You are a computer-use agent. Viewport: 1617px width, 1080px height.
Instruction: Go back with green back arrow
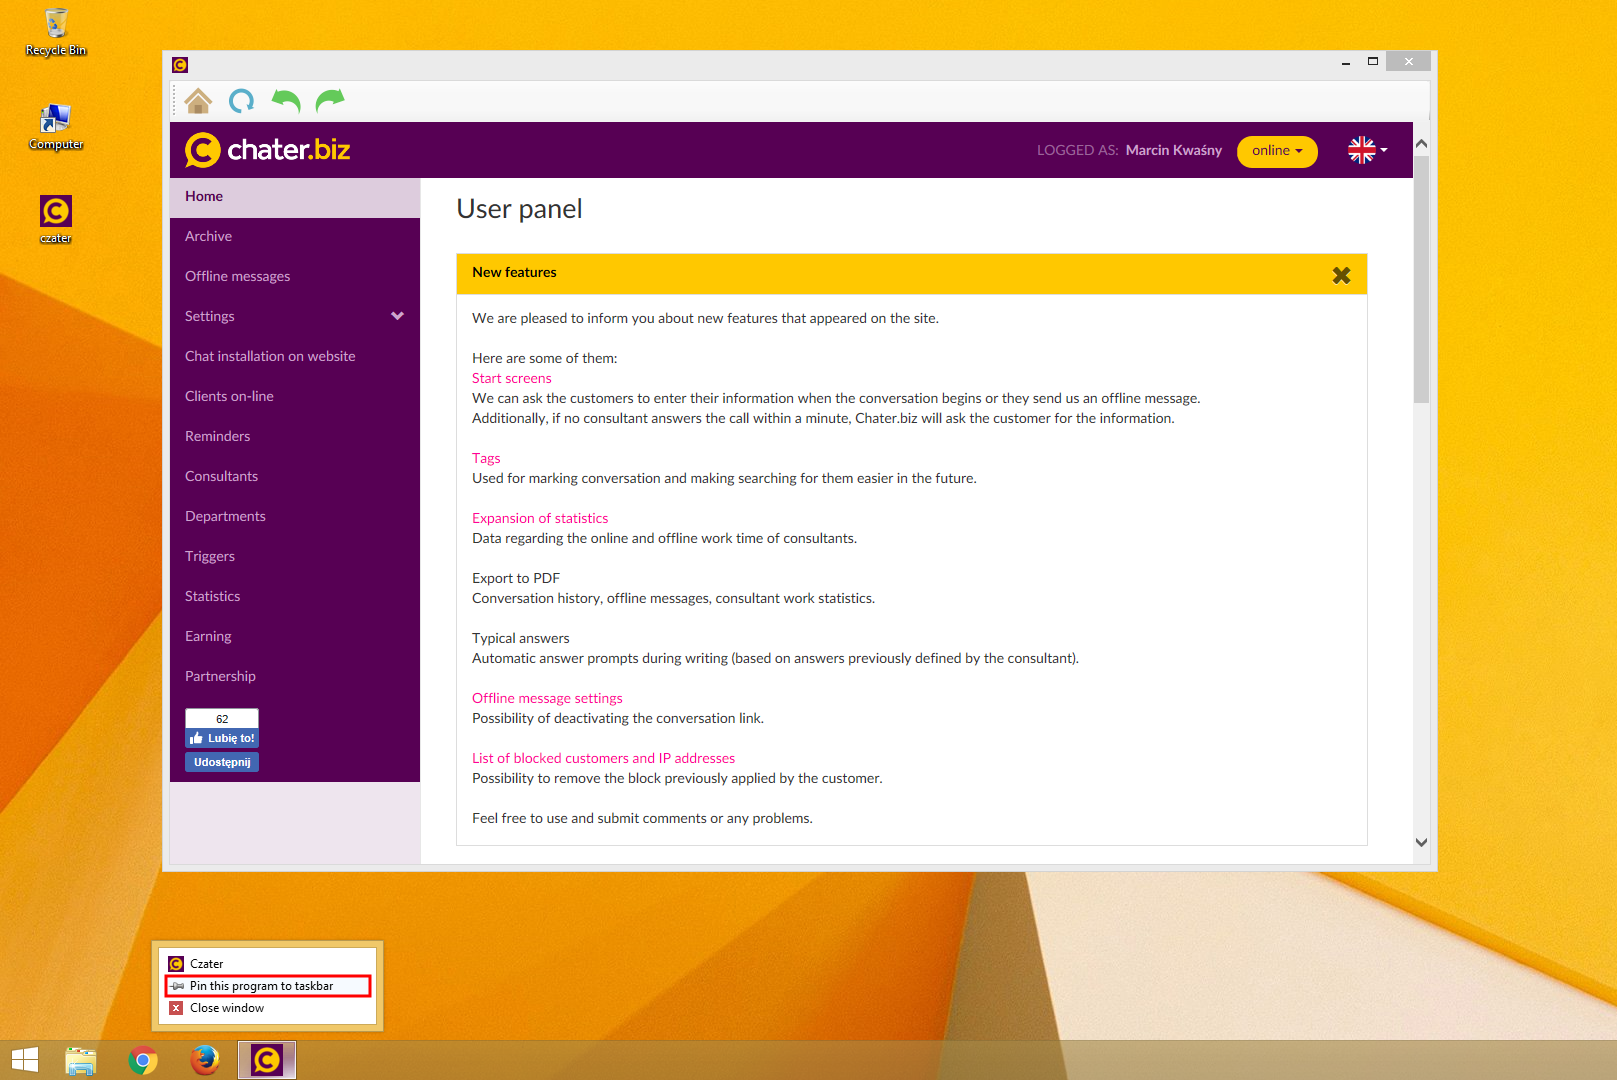point(286,101)
